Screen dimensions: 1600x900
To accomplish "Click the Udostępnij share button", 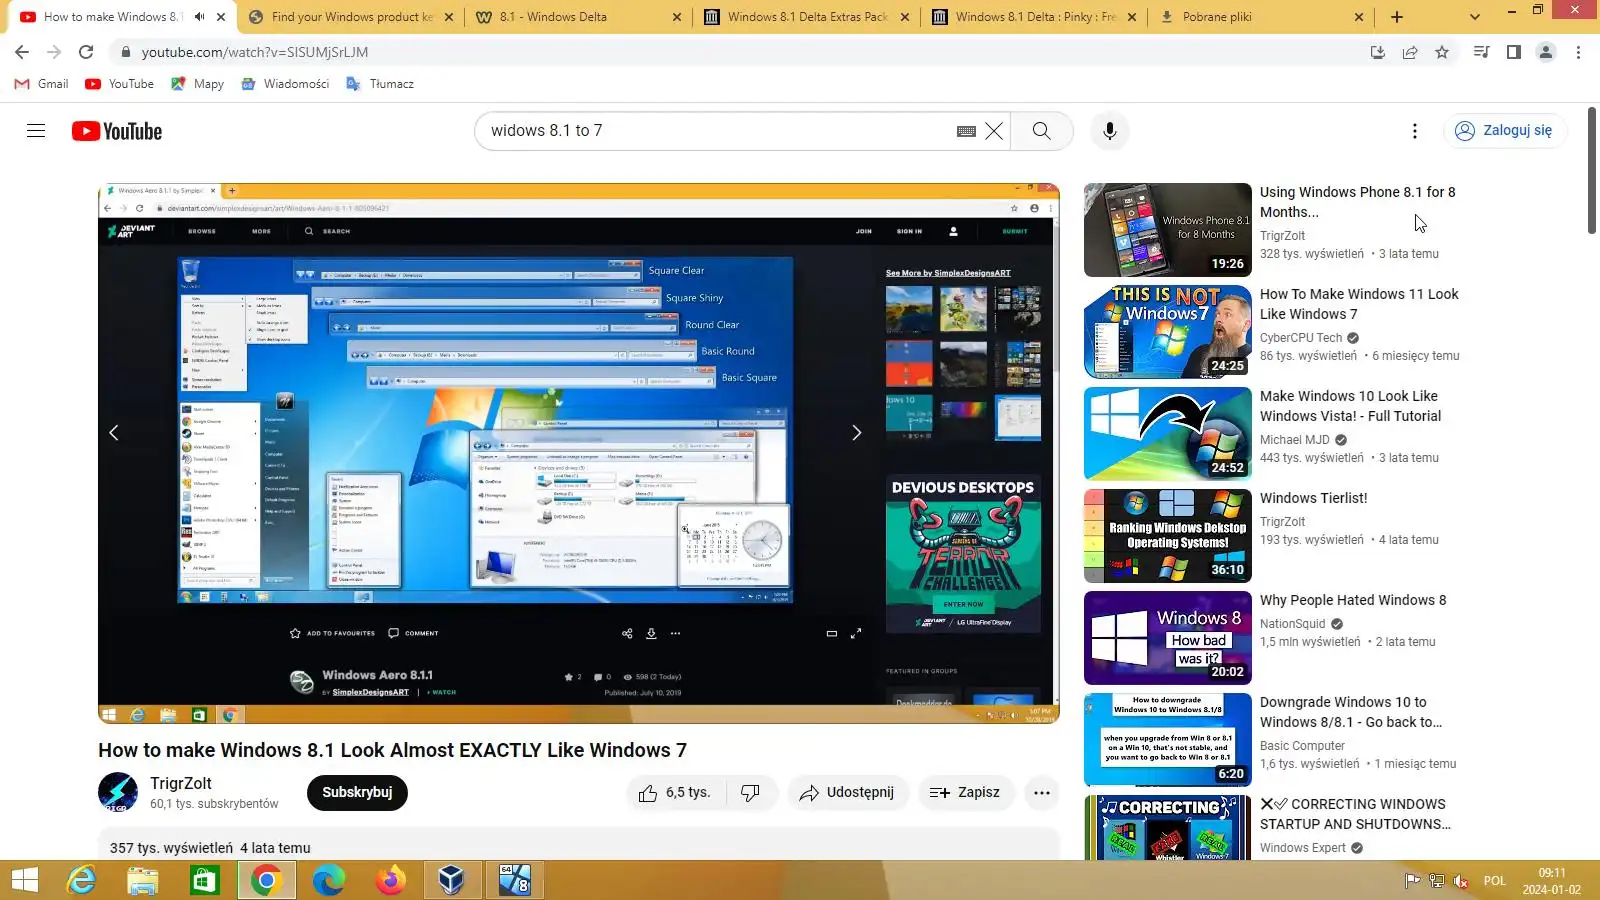I will [847, 793].
